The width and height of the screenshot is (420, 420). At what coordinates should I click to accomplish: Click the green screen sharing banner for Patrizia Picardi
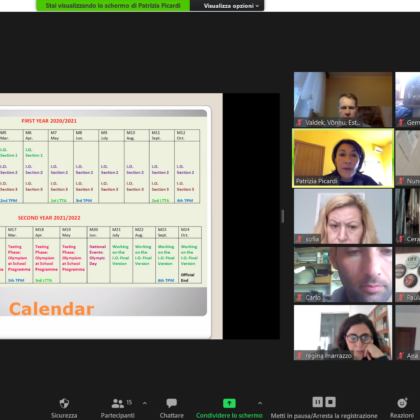click(113, 5)
